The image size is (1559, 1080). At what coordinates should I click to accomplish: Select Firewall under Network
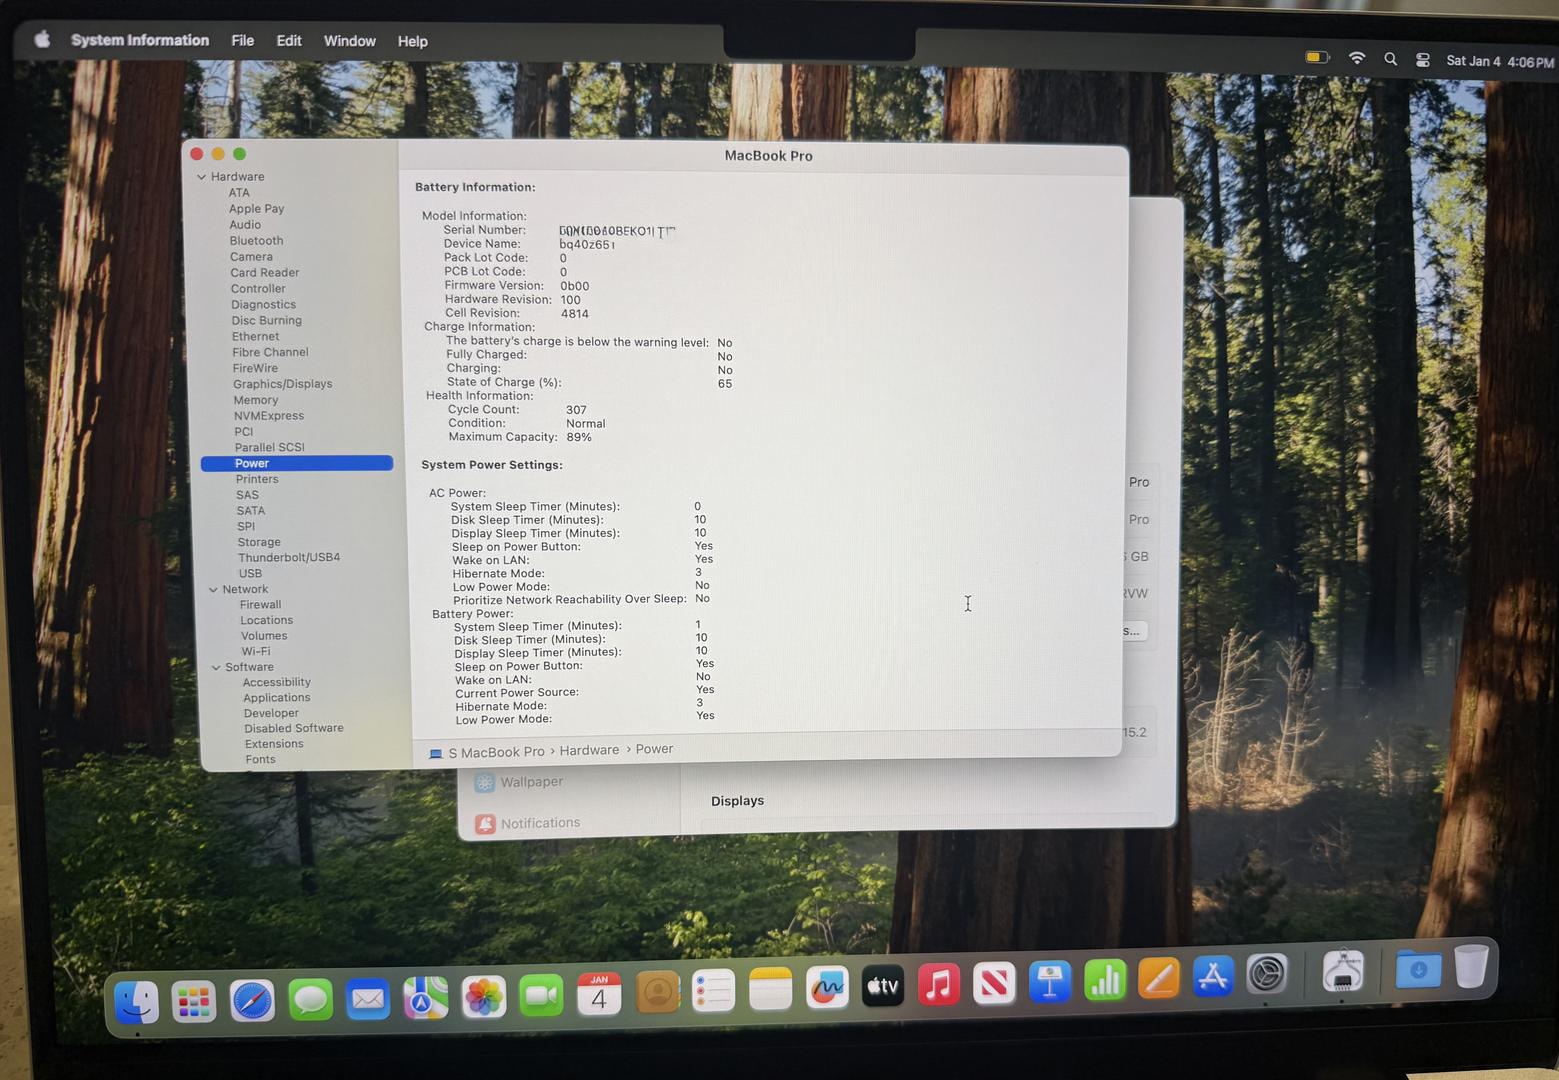pyautogui.click(x=260, y=605)
